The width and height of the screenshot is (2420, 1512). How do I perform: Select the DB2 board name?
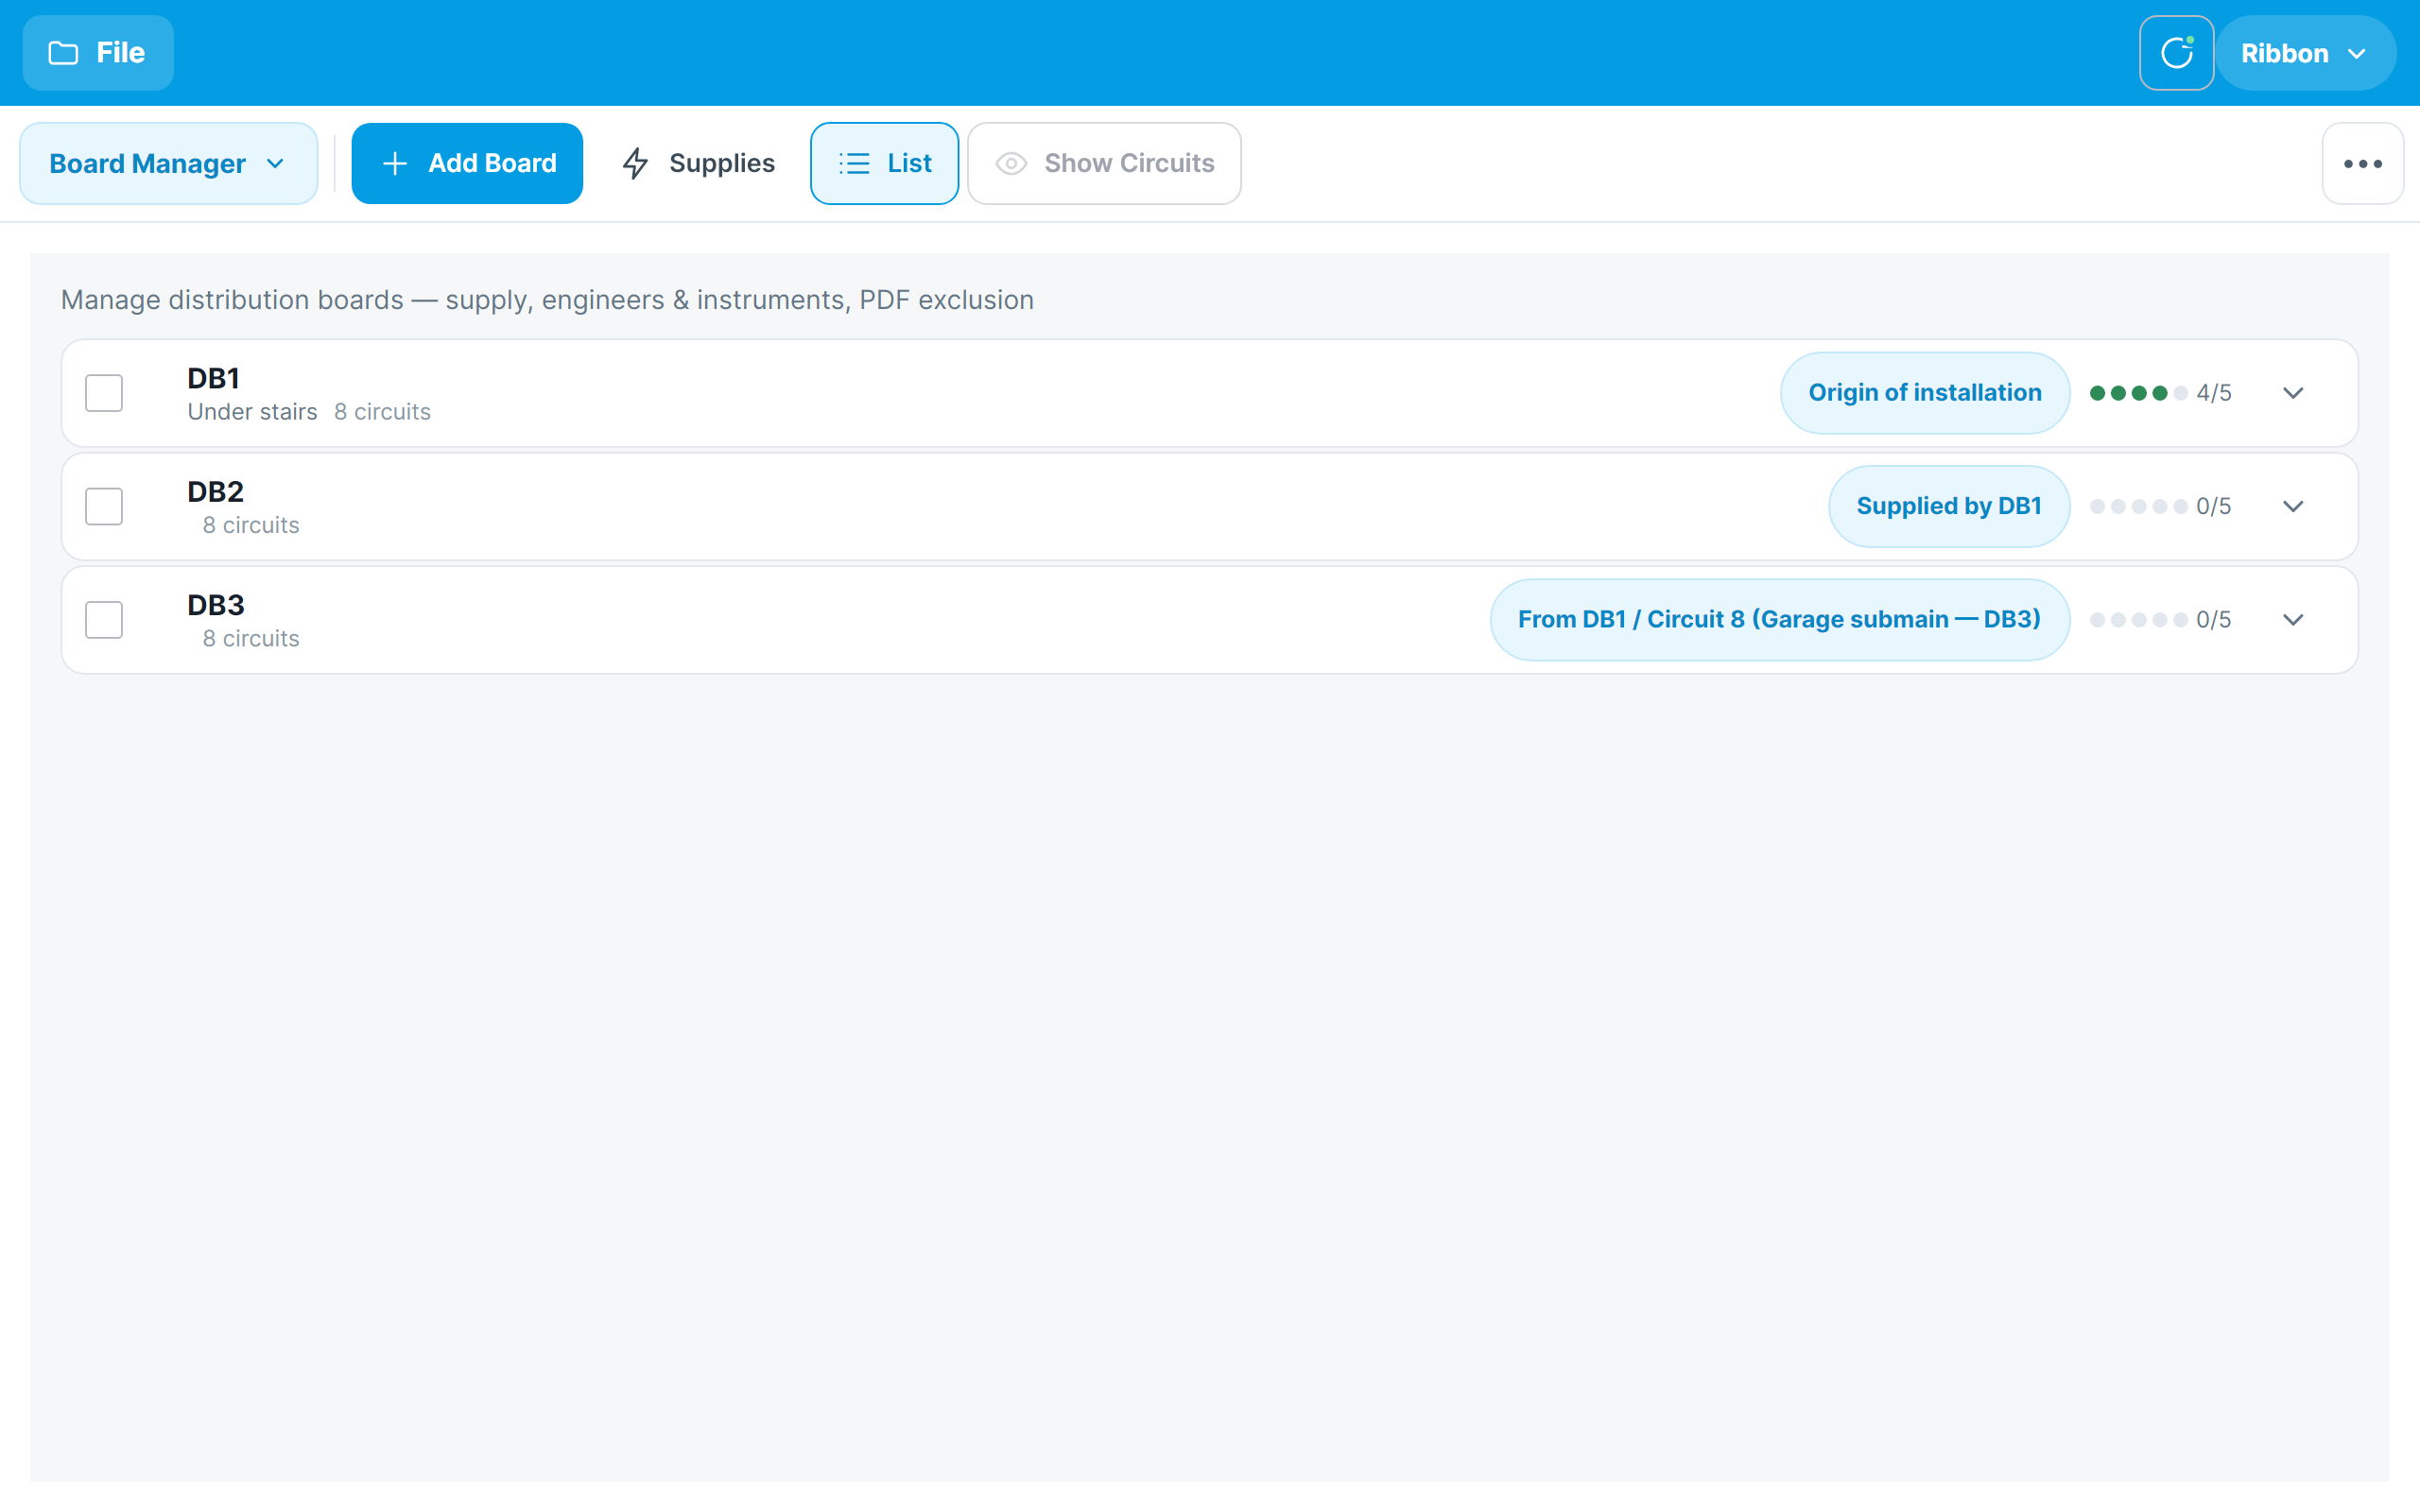215,491
